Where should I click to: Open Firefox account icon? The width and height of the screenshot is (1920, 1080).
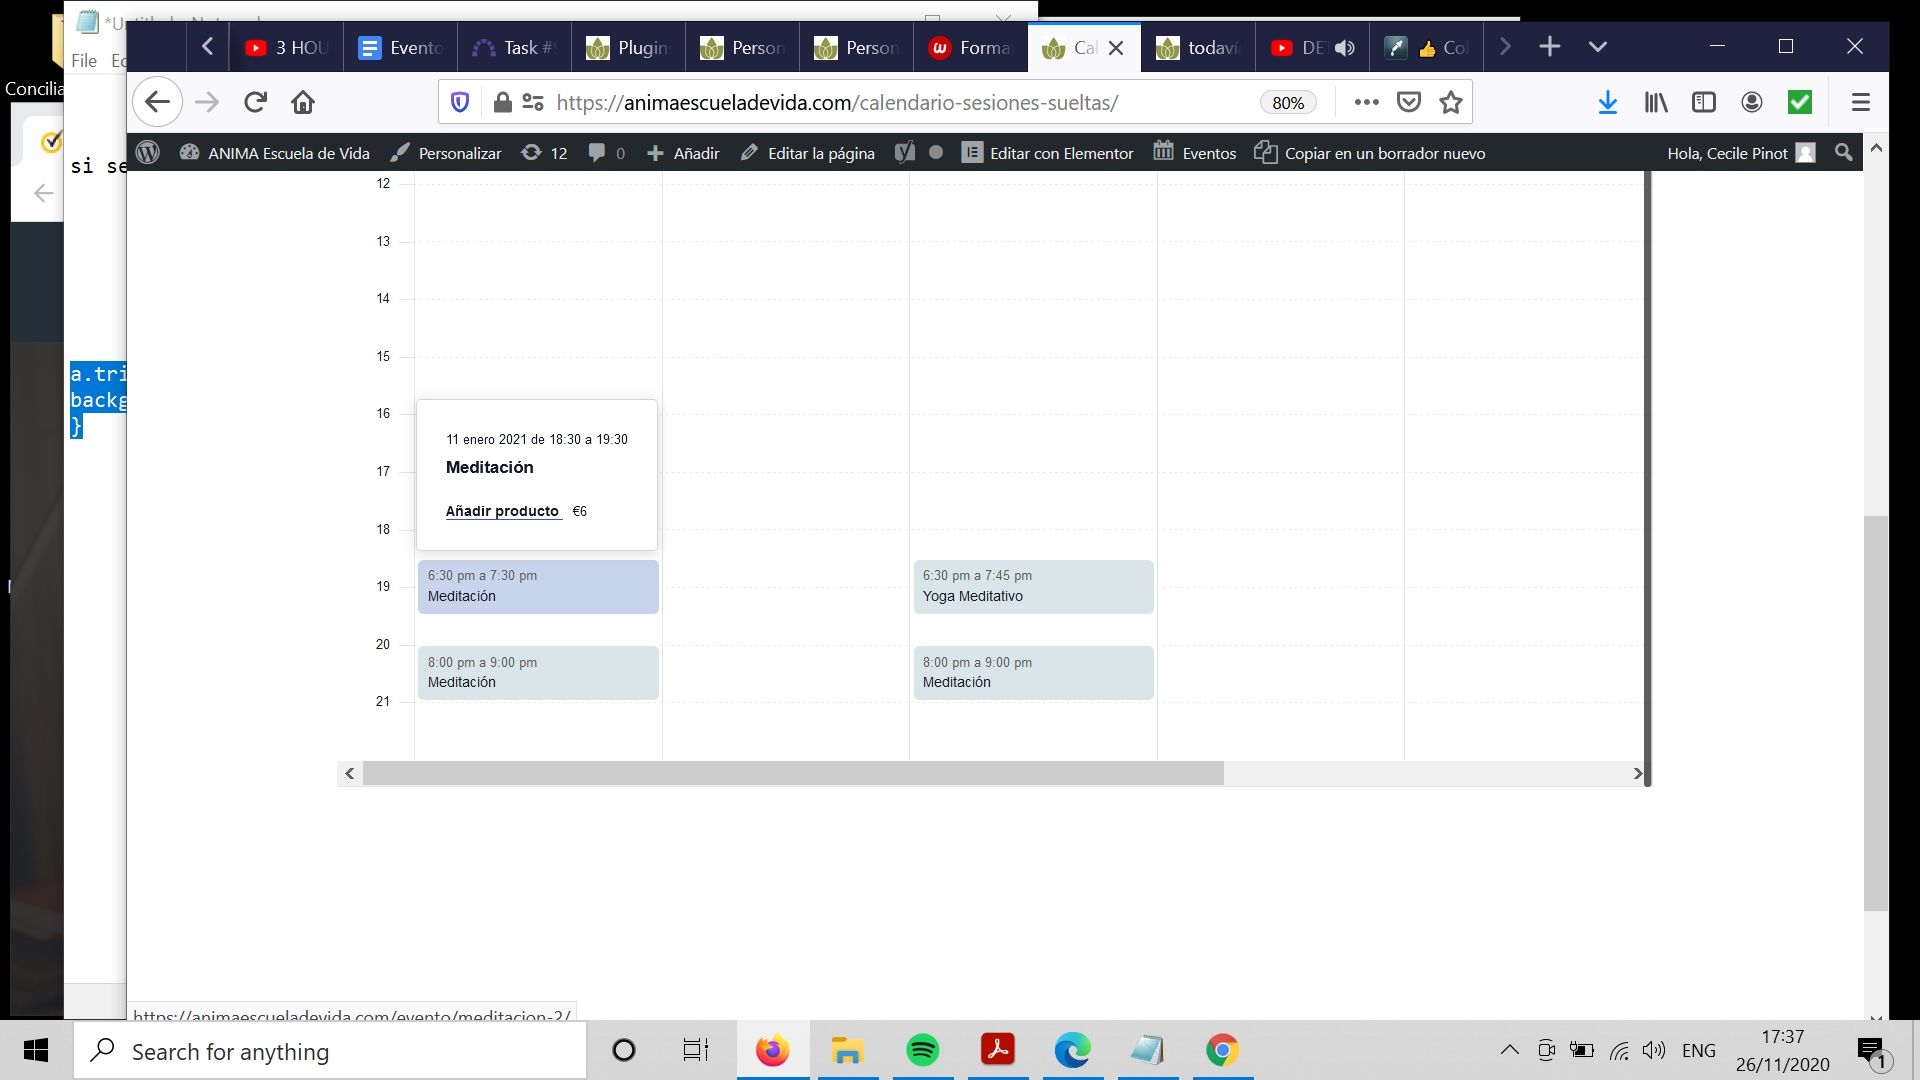1752,102
